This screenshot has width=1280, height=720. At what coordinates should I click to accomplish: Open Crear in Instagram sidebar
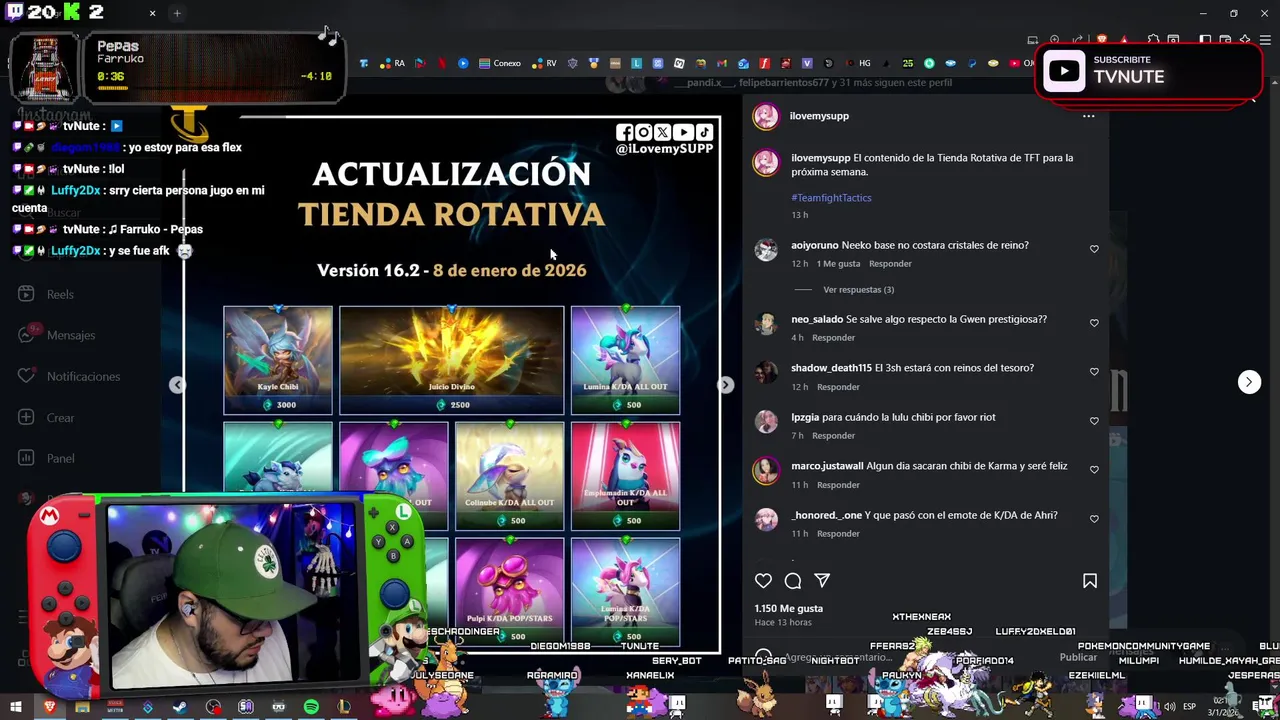pyautogui.click(x=47, y=417)
